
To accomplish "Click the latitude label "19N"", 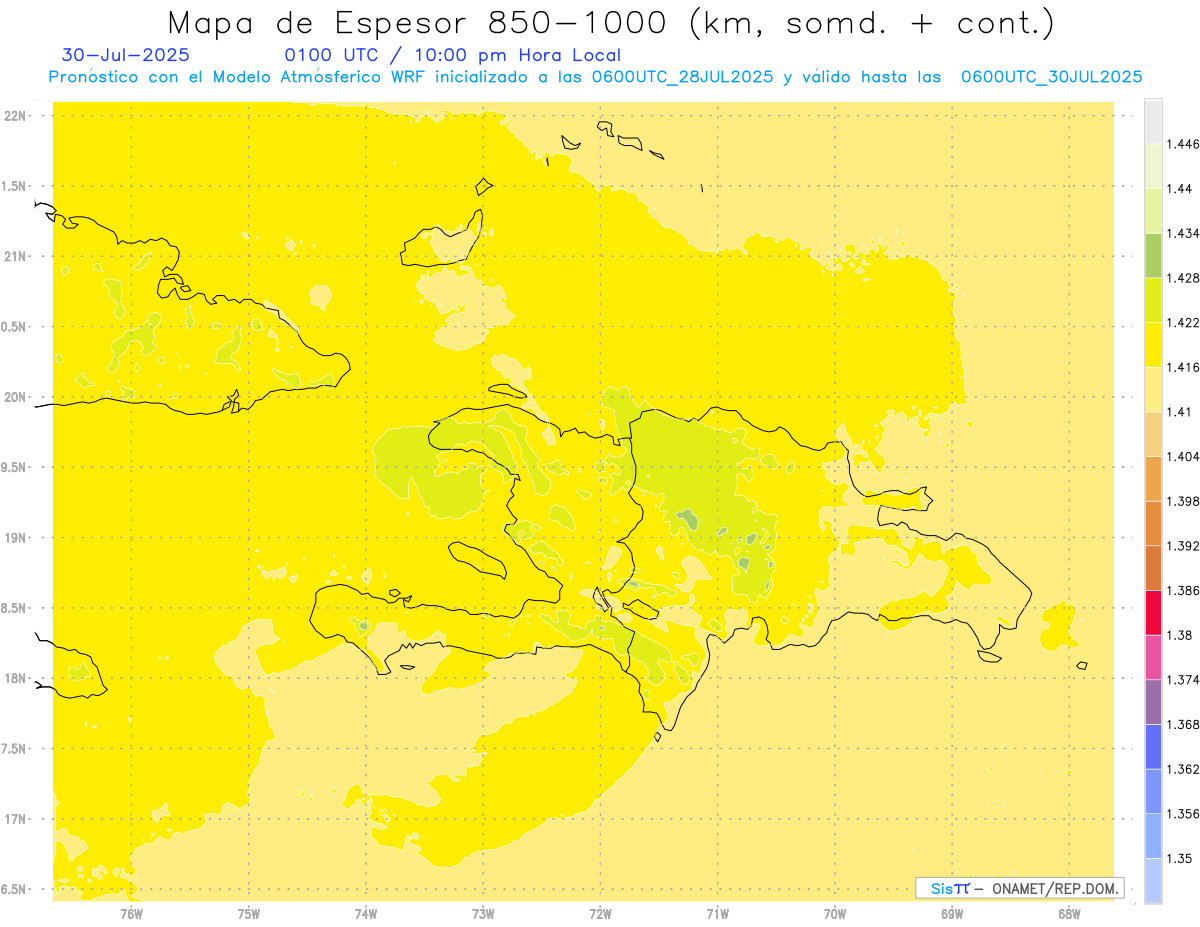I will pos(15,538).
